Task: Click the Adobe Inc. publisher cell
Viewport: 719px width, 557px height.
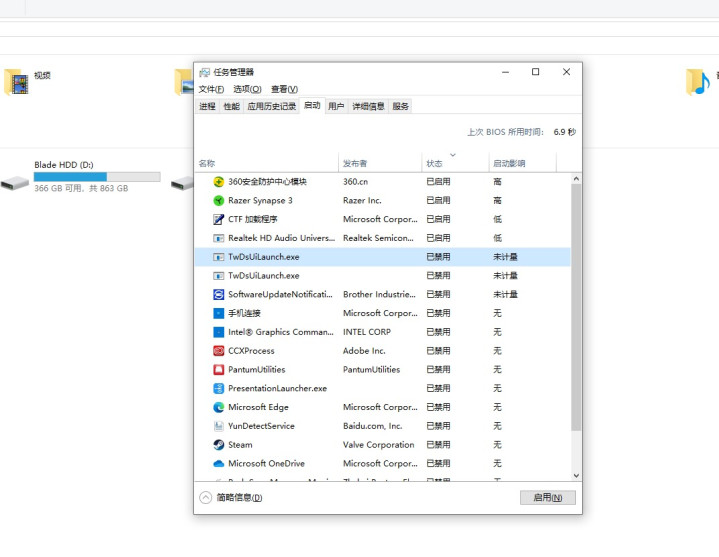Action: tap(364, 351)
